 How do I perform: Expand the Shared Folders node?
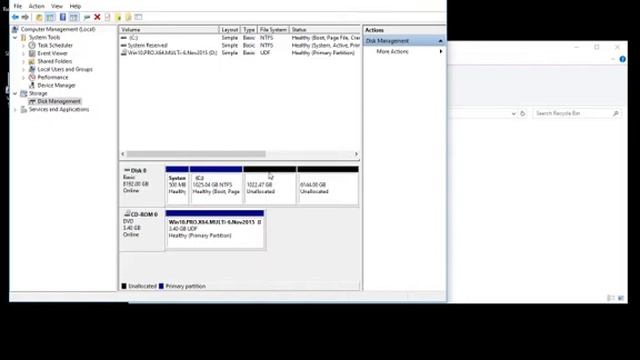coord(23,61)
